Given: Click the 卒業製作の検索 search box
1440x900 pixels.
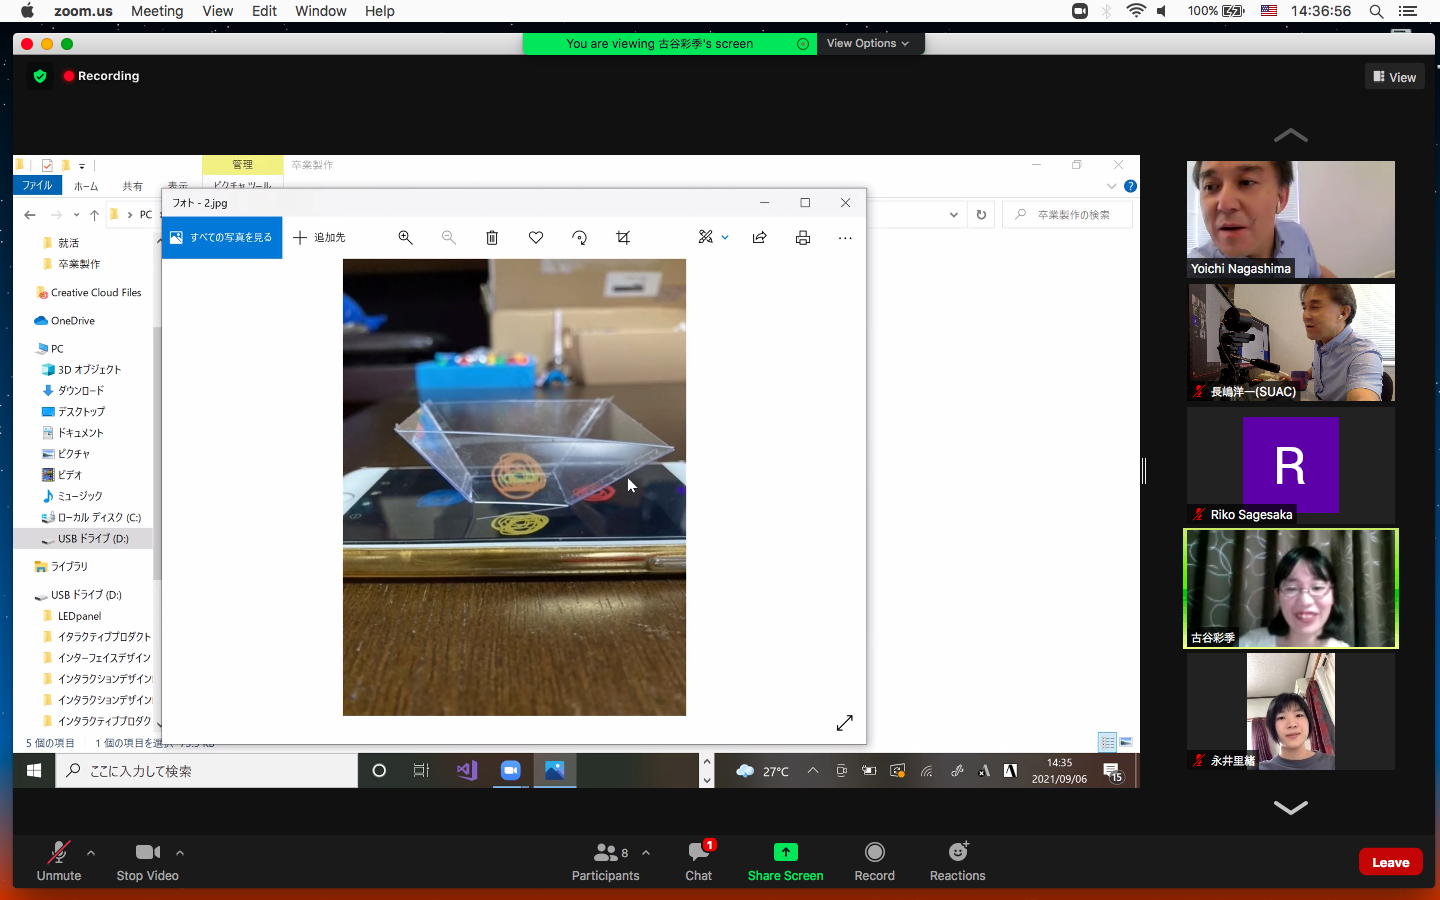Looking at the screenshot, I should [1068, 214].
